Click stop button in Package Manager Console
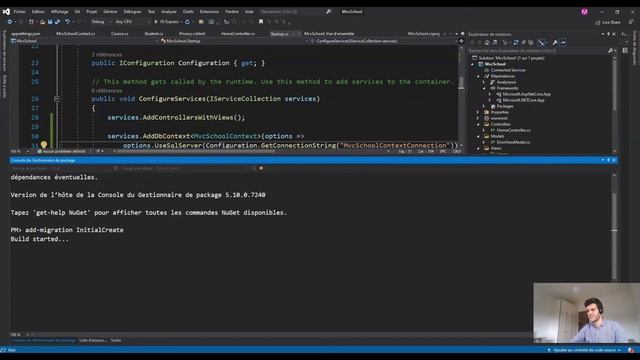 click(x=261, y=168)
